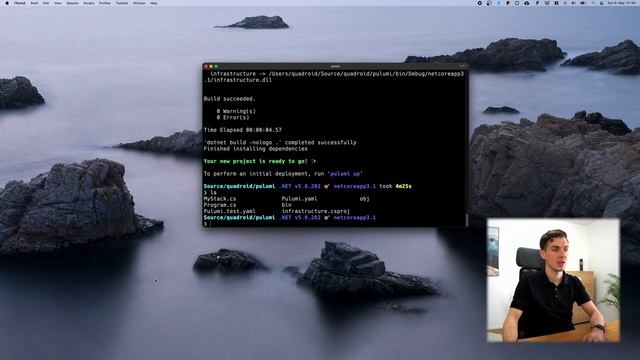Click the terminal window scrollbar
This screenshot has width=640, height=360.
click(467, 220)
